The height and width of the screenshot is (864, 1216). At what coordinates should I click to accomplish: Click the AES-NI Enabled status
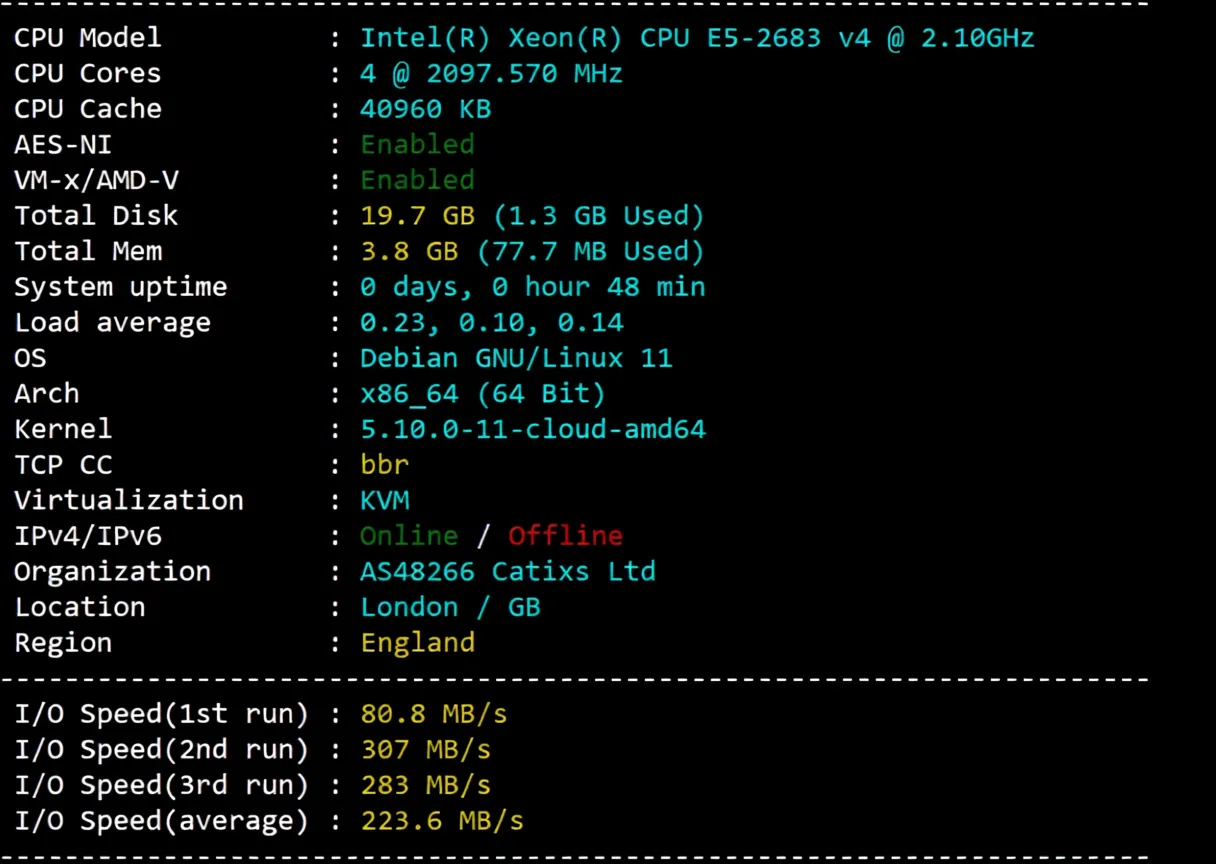417,144
